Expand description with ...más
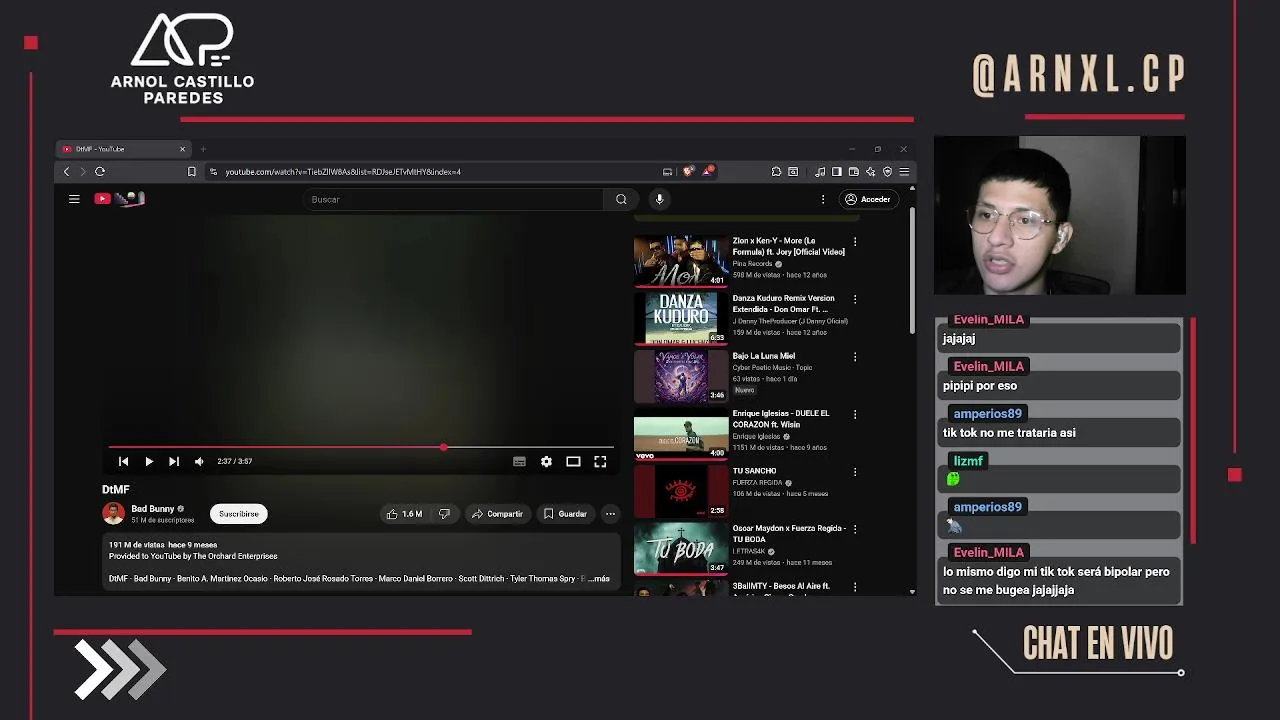 coord(598,579)
